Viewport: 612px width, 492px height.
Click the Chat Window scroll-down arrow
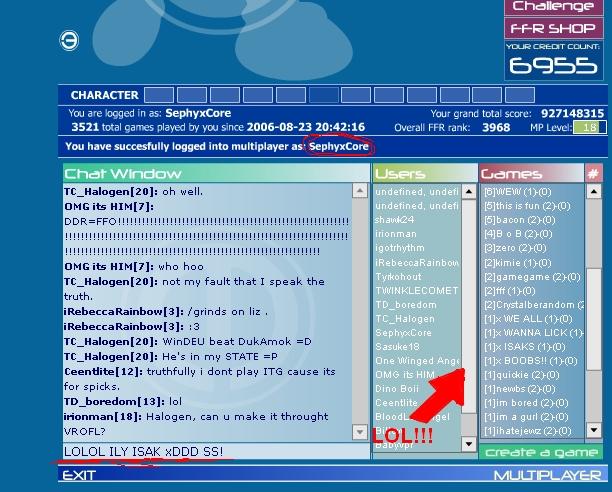pos(360,433)
